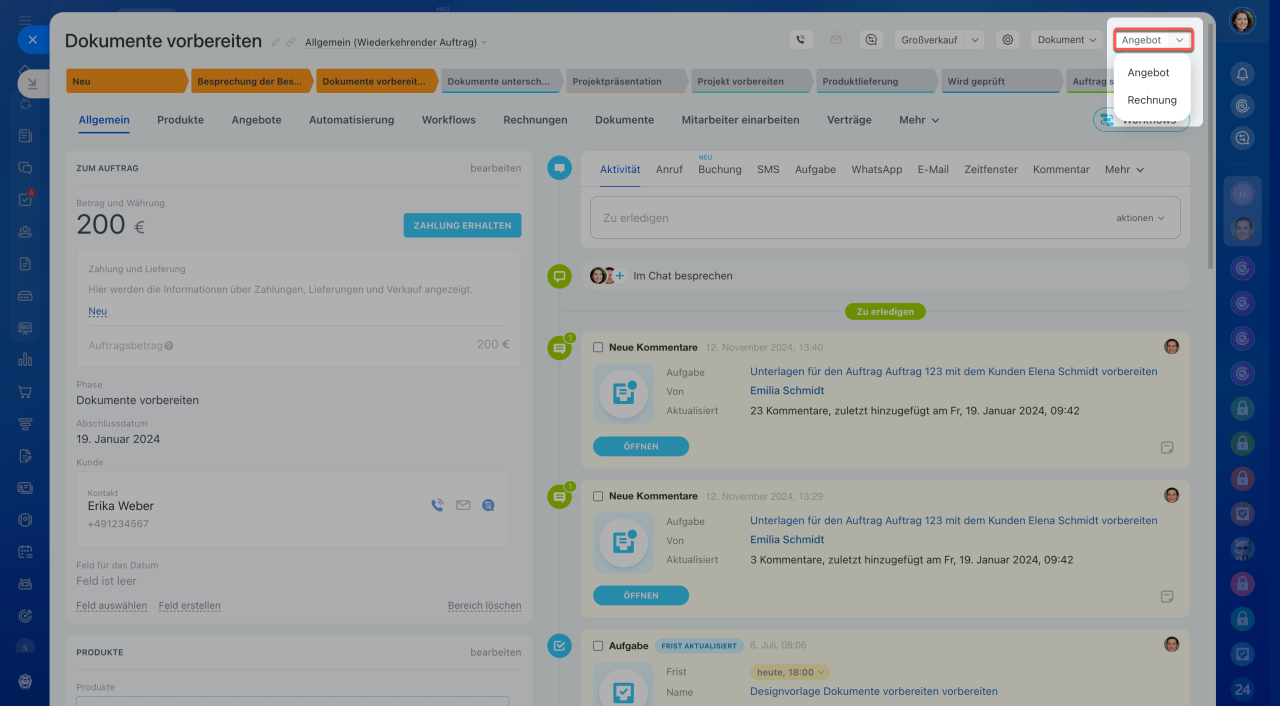Toggle the Angebot dropdown button
Screen dimensions: 1280x706
tap(1154, 40)
